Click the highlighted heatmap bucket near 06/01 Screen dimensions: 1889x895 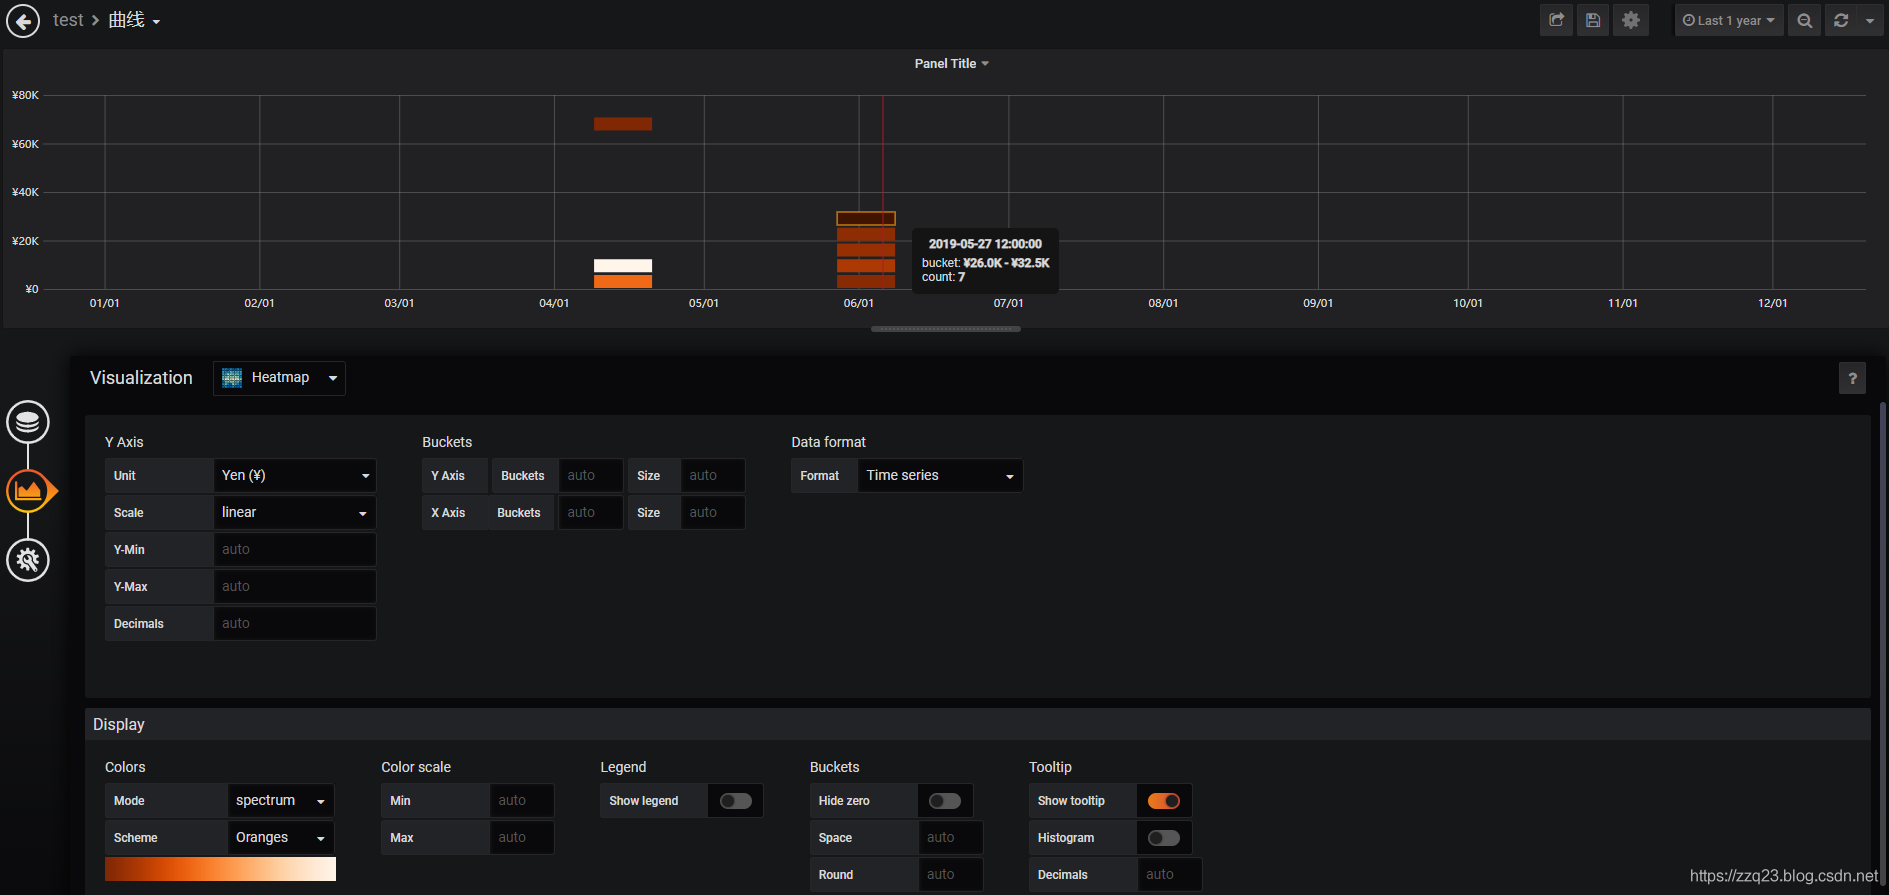[866, 218]
